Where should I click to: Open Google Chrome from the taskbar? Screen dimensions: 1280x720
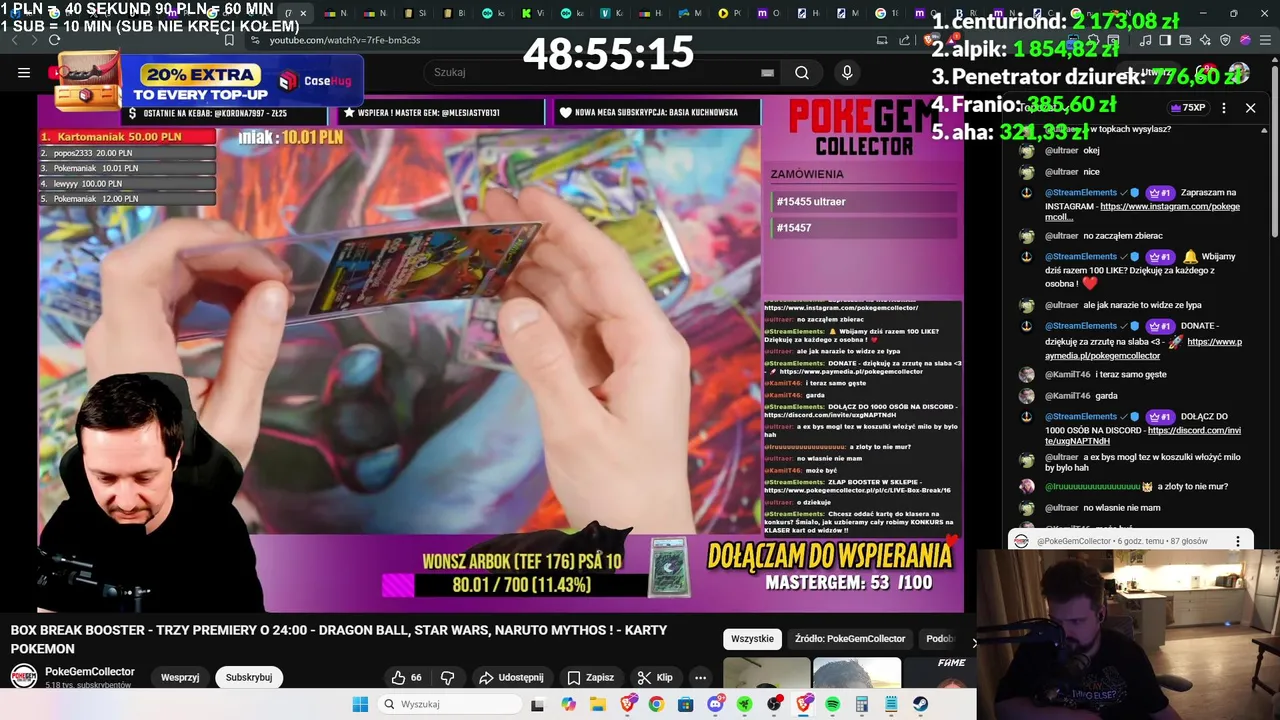(x=656, y=704)
